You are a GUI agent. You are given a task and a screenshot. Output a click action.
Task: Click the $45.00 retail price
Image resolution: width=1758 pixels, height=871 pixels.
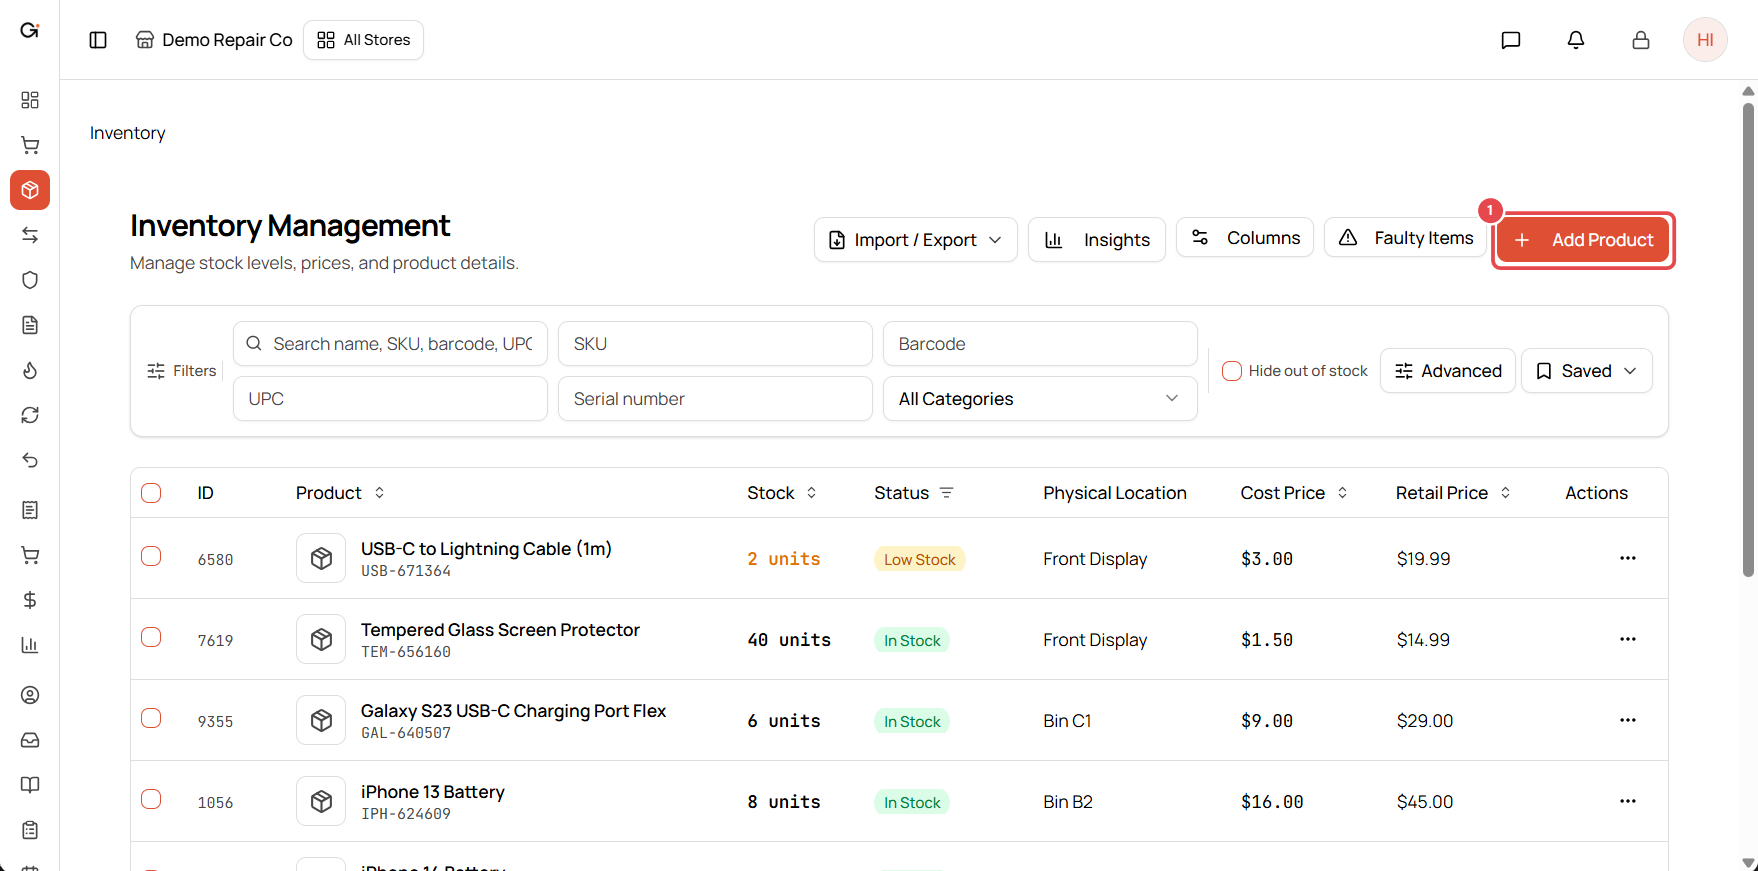1425,802
